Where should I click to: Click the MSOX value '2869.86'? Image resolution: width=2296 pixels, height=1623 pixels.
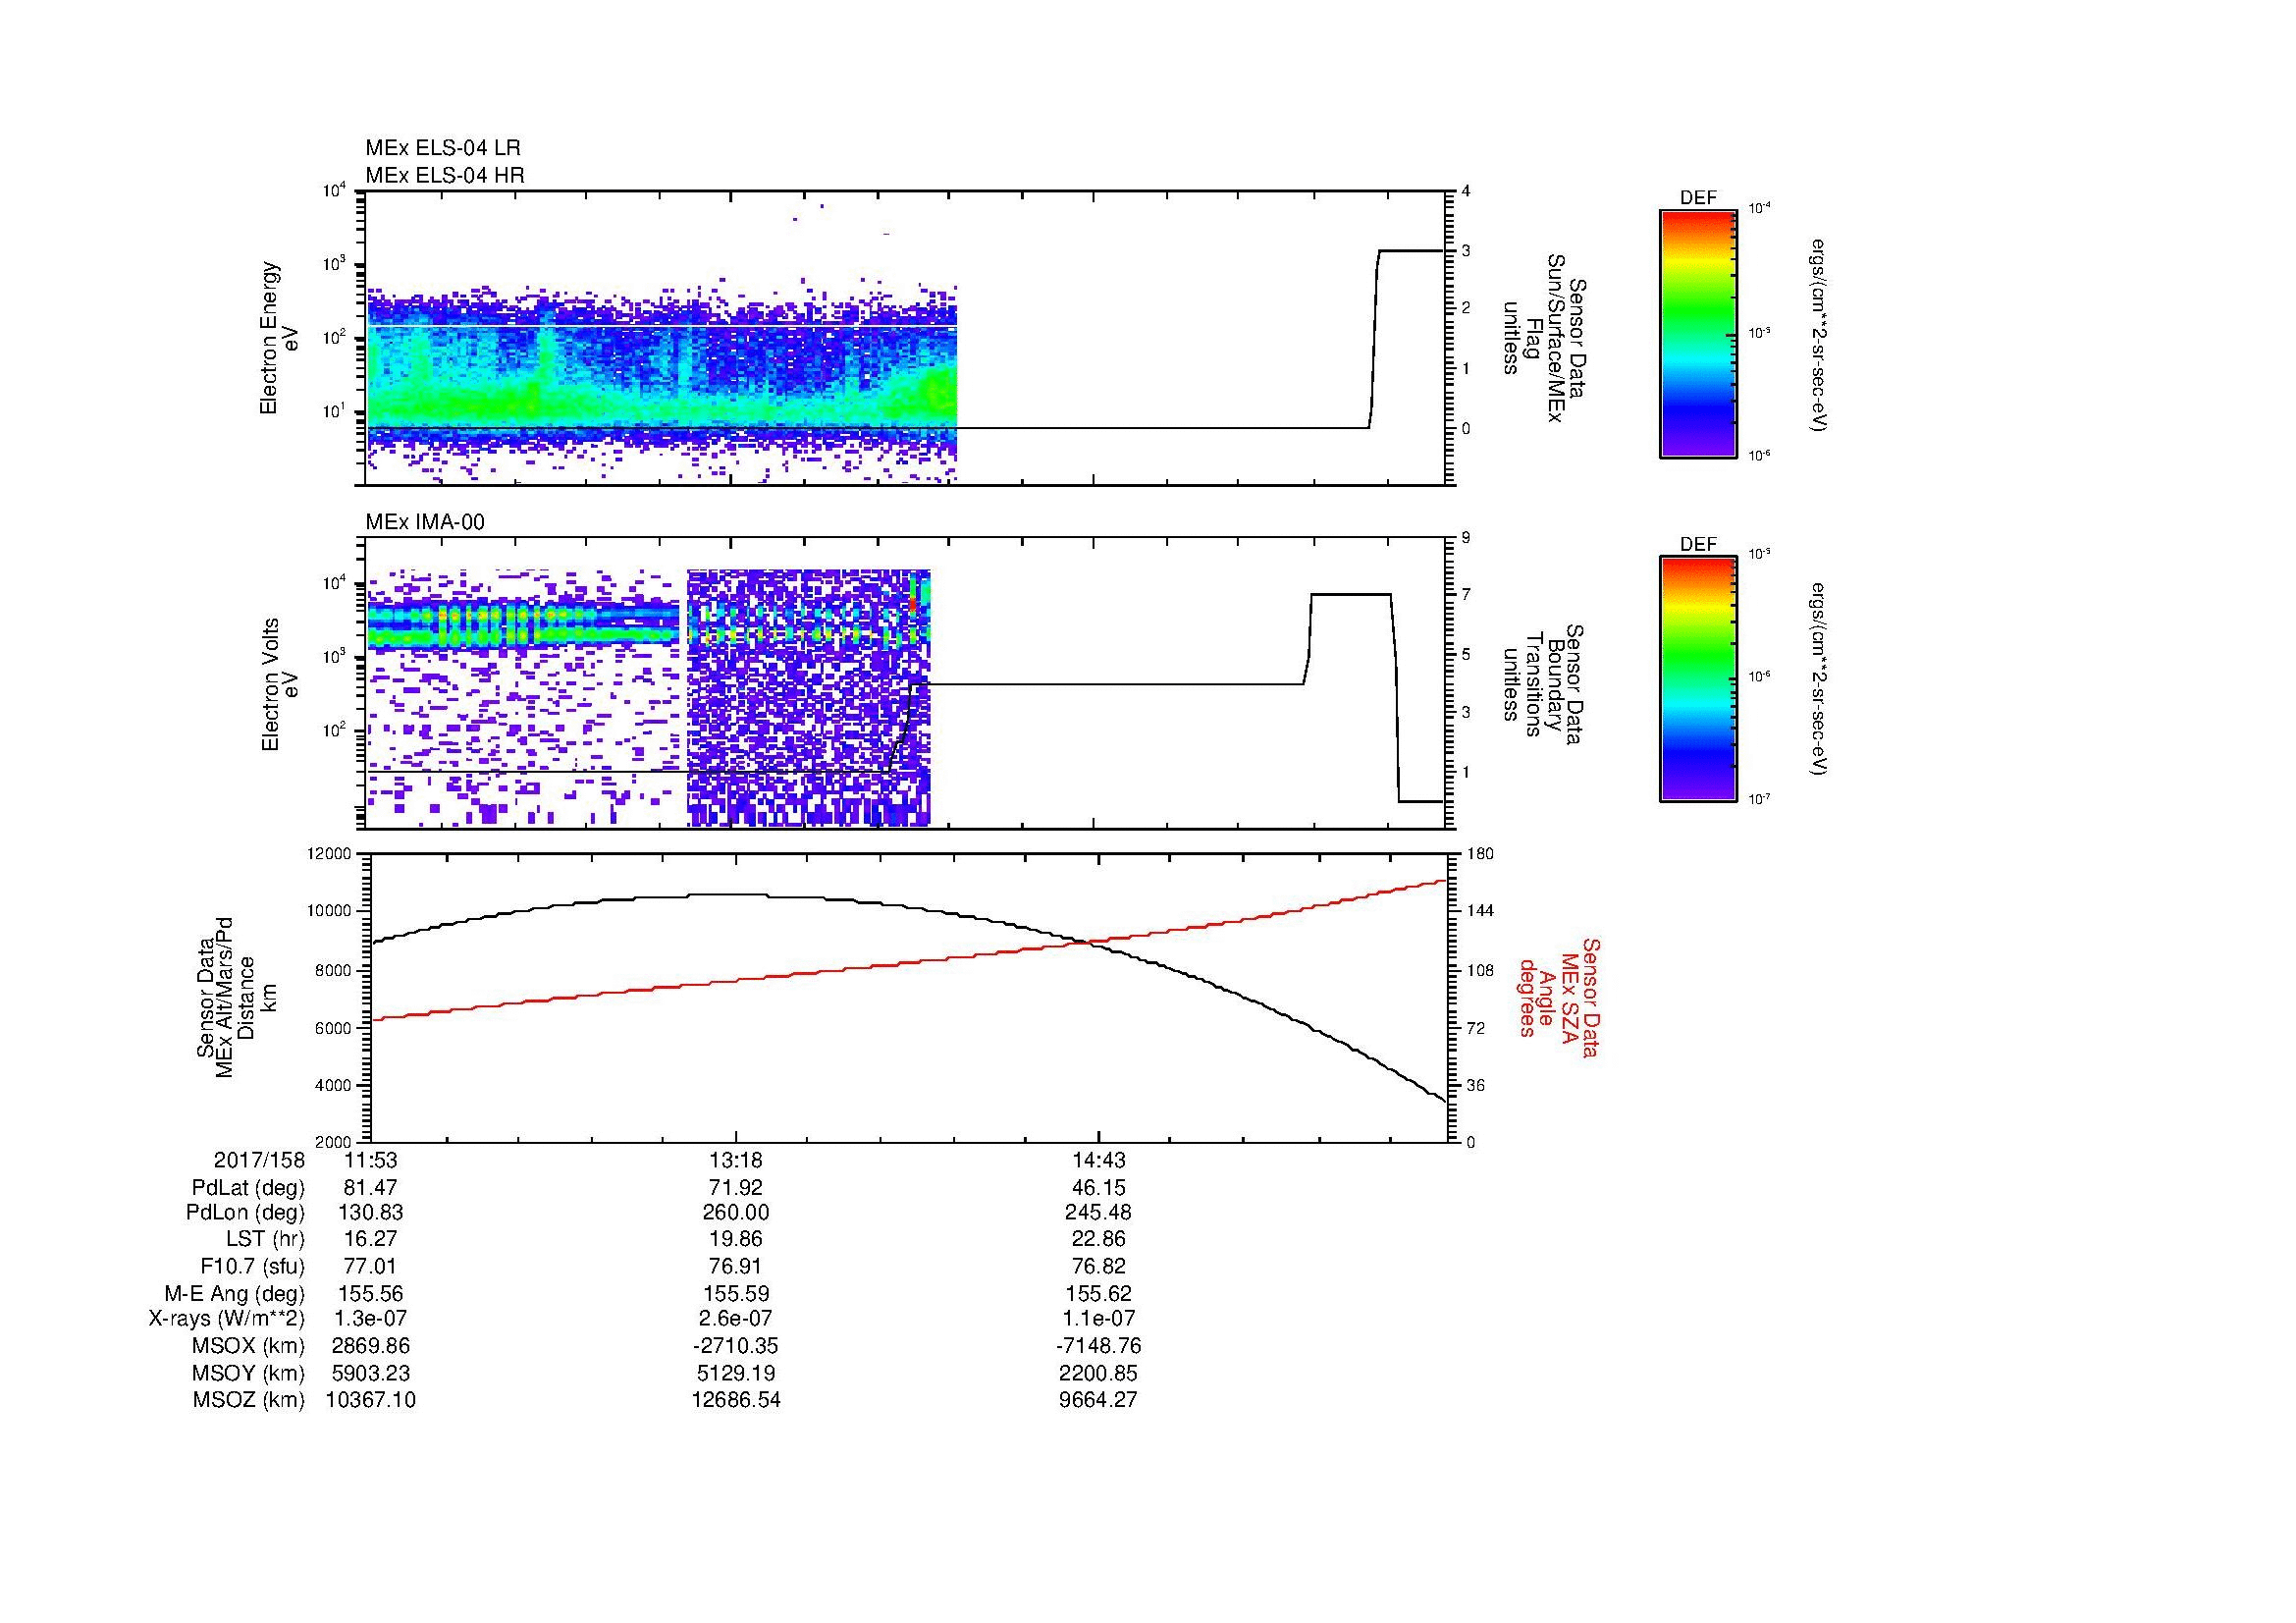click(x=371, y=1347)
